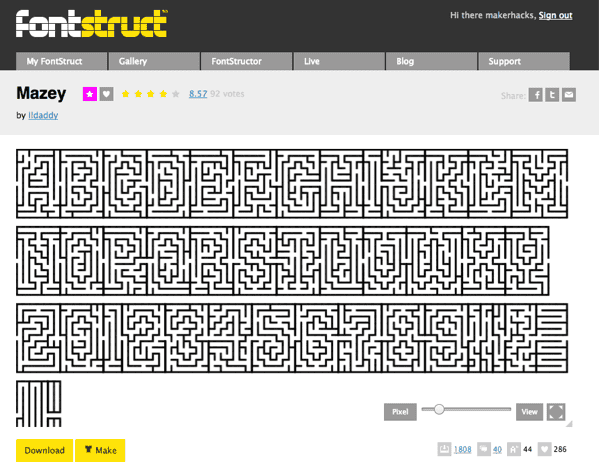The height and width of the screenshot is (473, 599).
Task: Rate the font with the fifth star
Action: (176, 94)
